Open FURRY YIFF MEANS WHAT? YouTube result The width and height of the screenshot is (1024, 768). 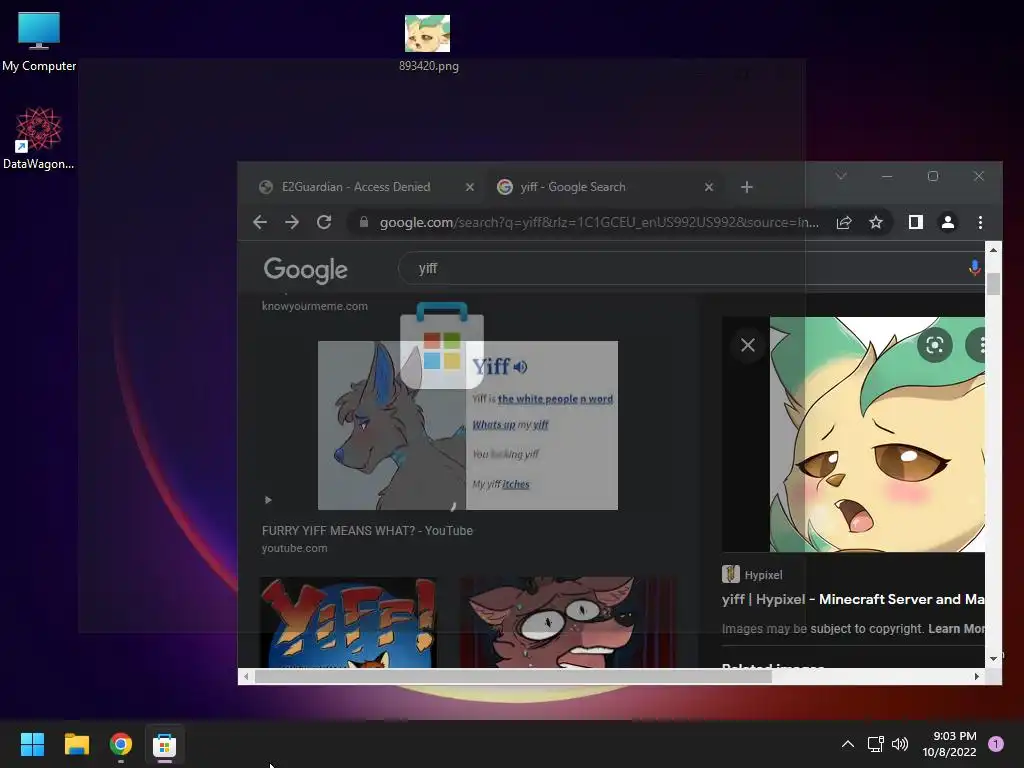point(367,531)
